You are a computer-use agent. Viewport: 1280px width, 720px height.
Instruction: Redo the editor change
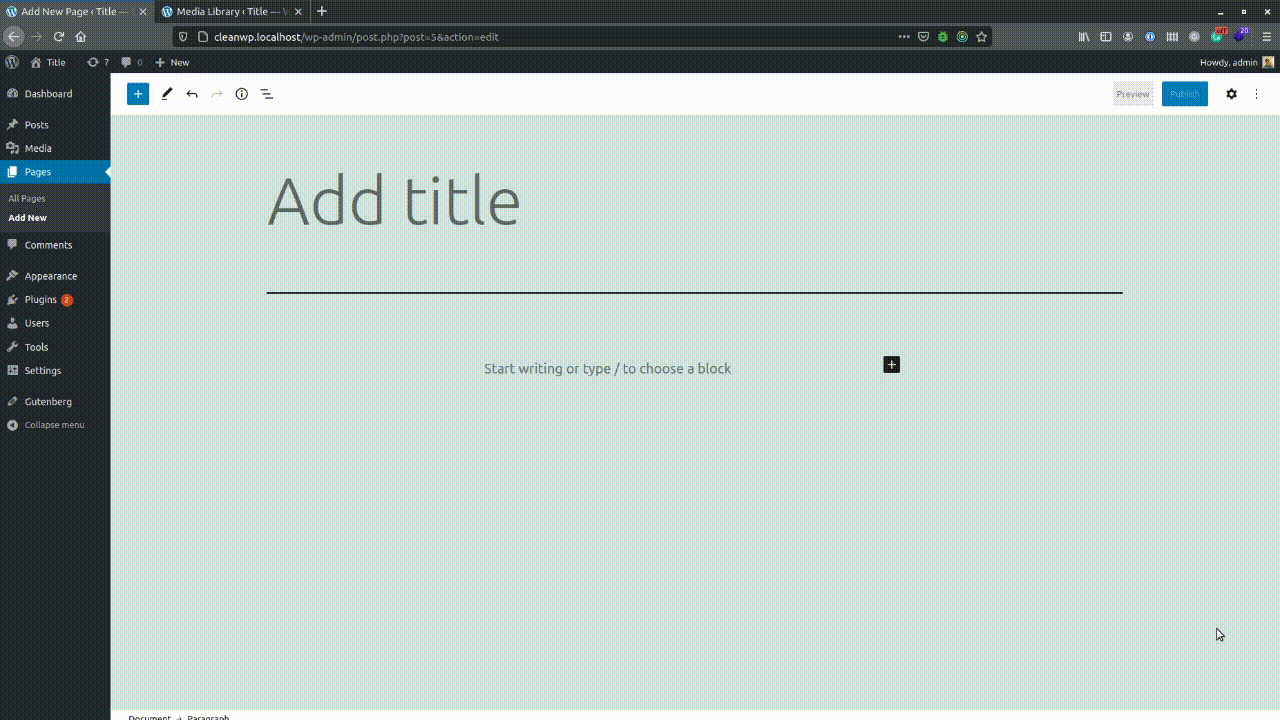click(217, 94)
